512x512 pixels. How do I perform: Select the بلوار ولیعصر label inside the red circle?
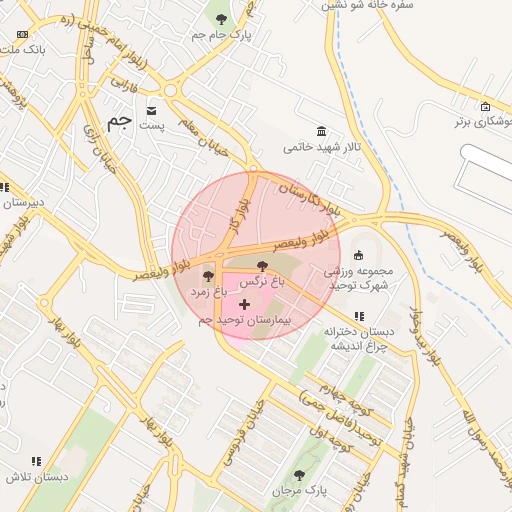click(301, 240)
